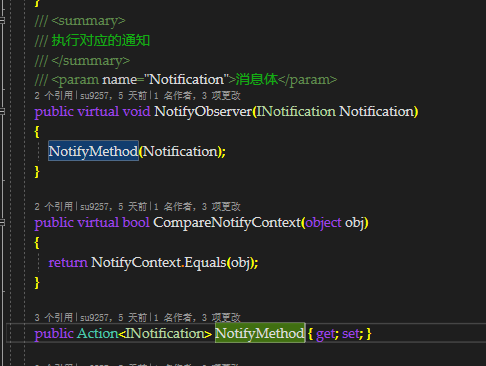Click the 'get' accessor keyword
Viewport: 486px width, 366px height.
[x=325, y=334]
